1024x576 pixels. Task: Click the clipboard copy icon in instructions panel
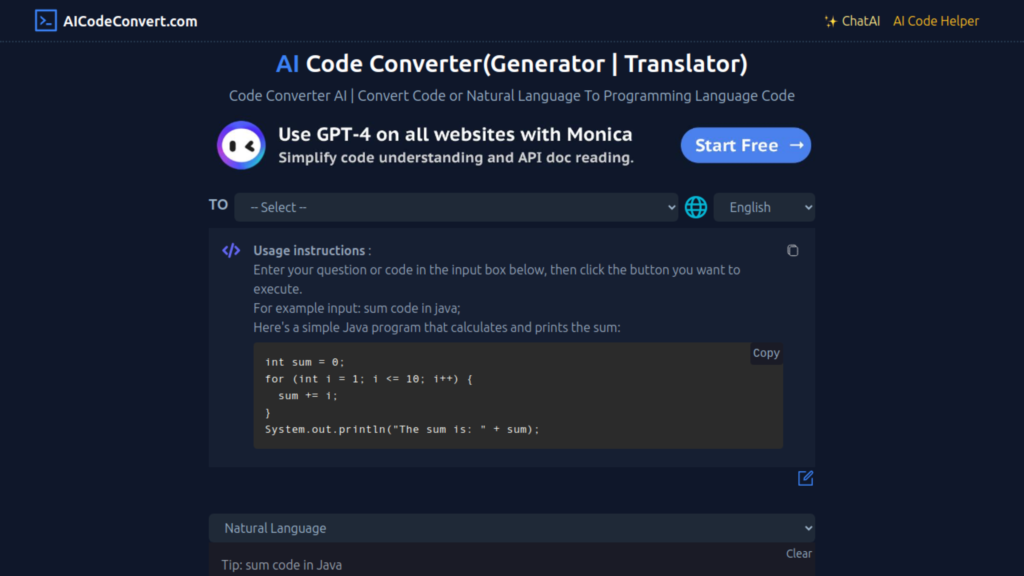tap(792, 250)
